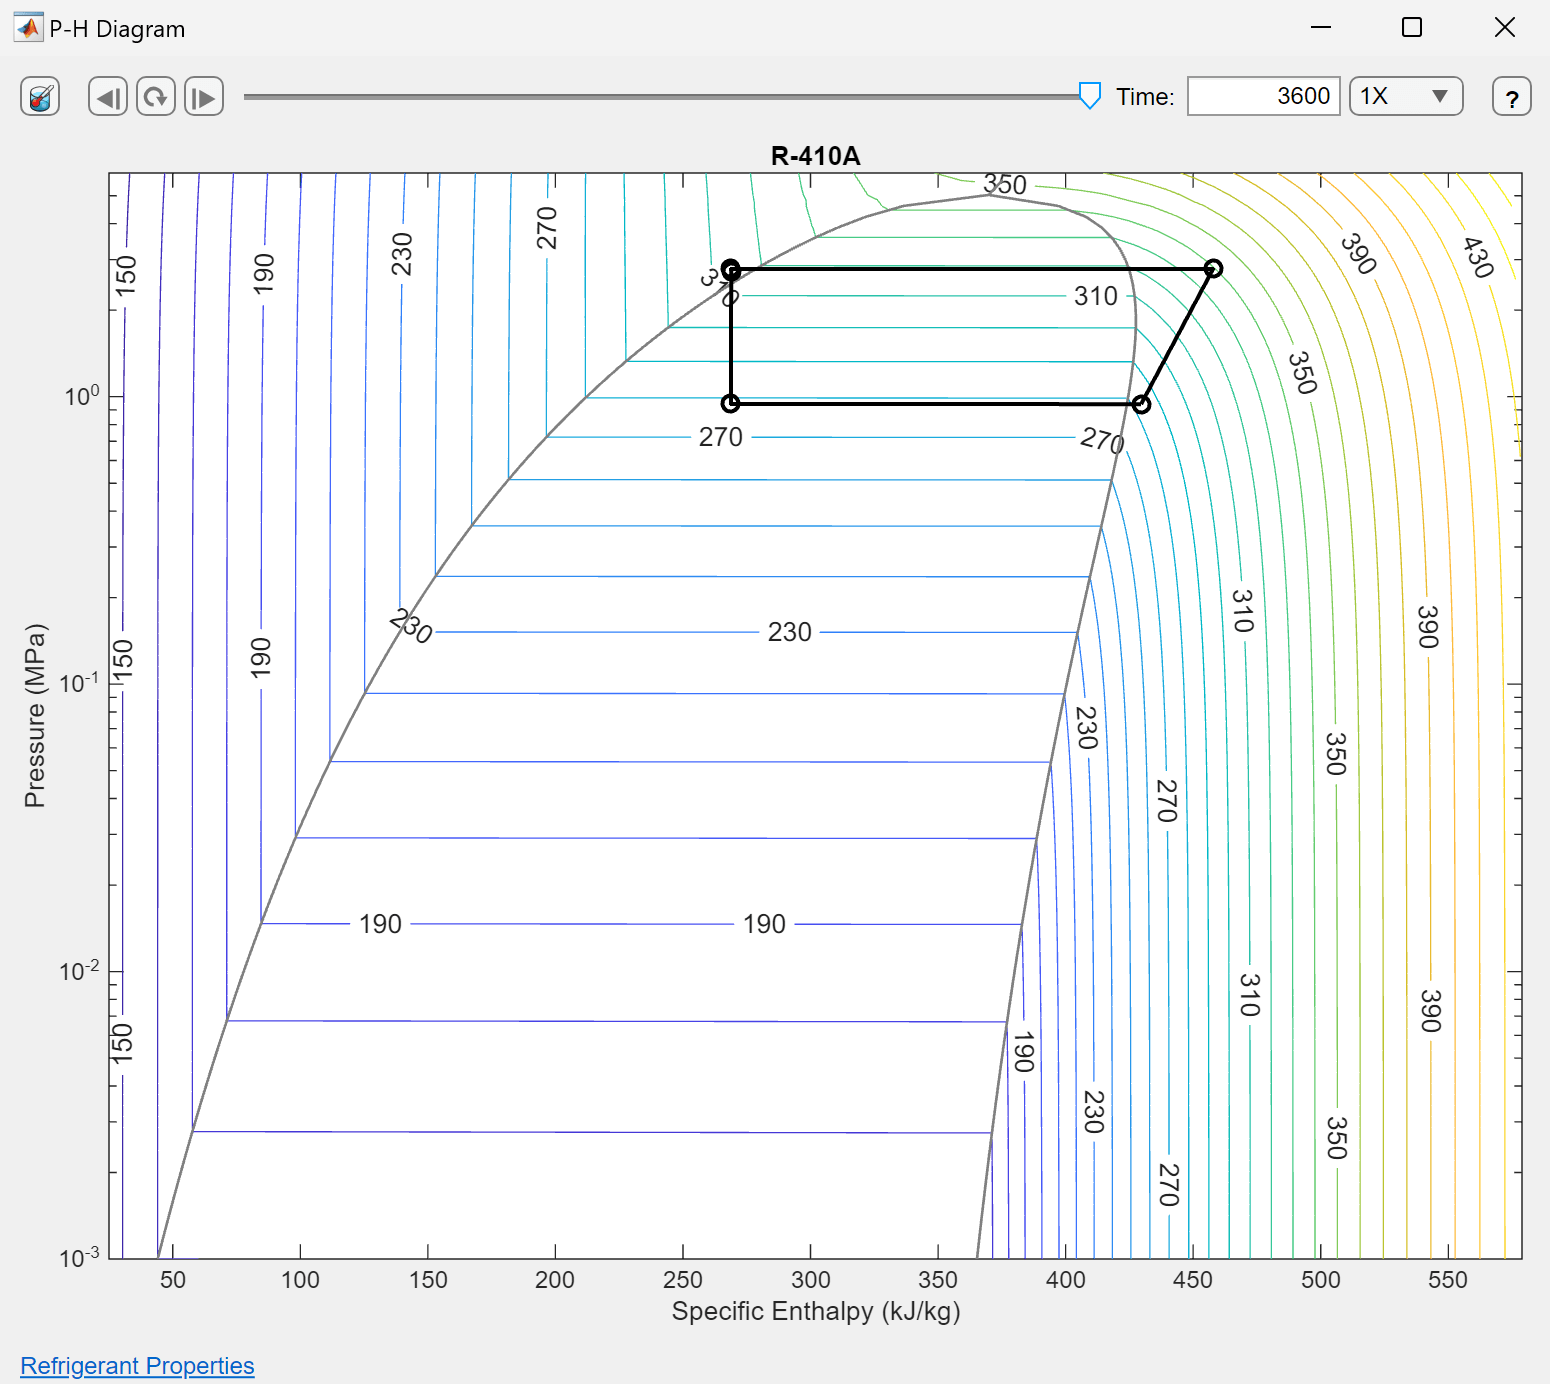Click the circular-arrow replay button

(x=156, y=97)
